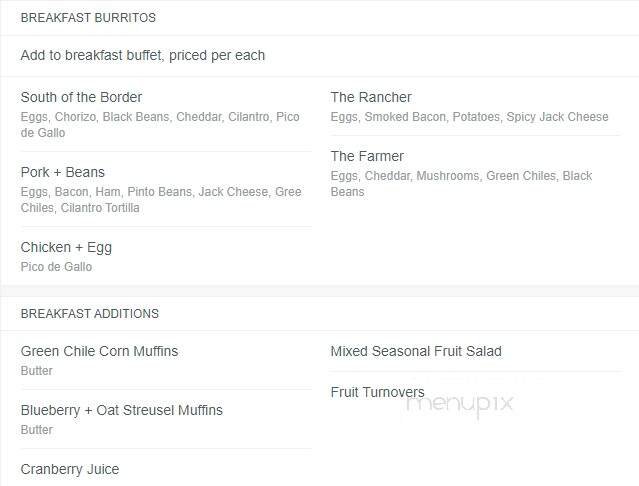Click The Farmer ingredients description
The height and width of the screenshot is (486, 639).
(x=461, y=183)
